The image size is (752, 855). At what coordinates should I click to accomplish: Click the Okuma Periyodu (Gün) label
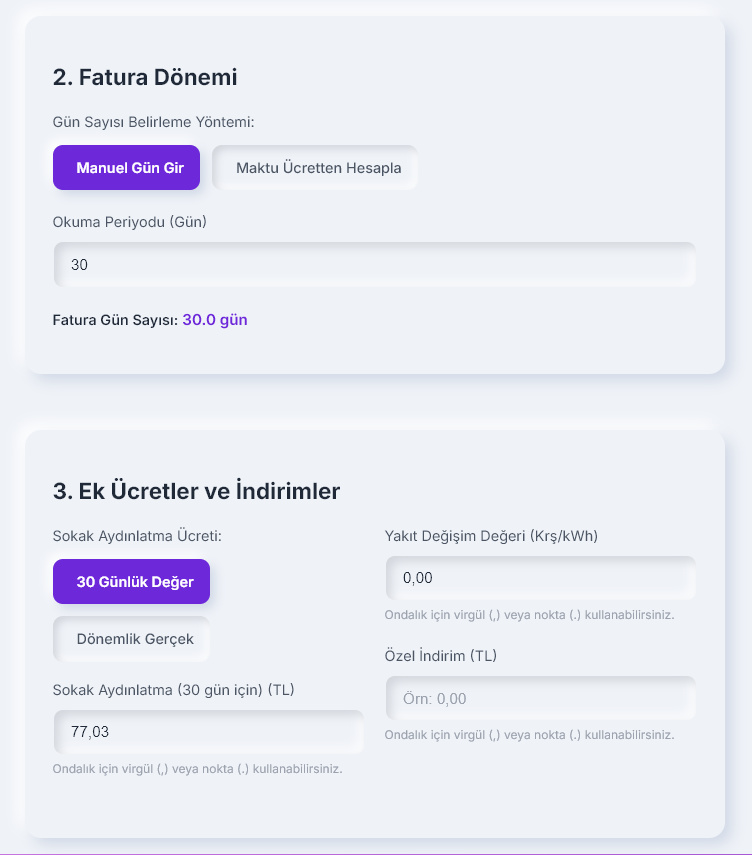[x=130, y=222]
